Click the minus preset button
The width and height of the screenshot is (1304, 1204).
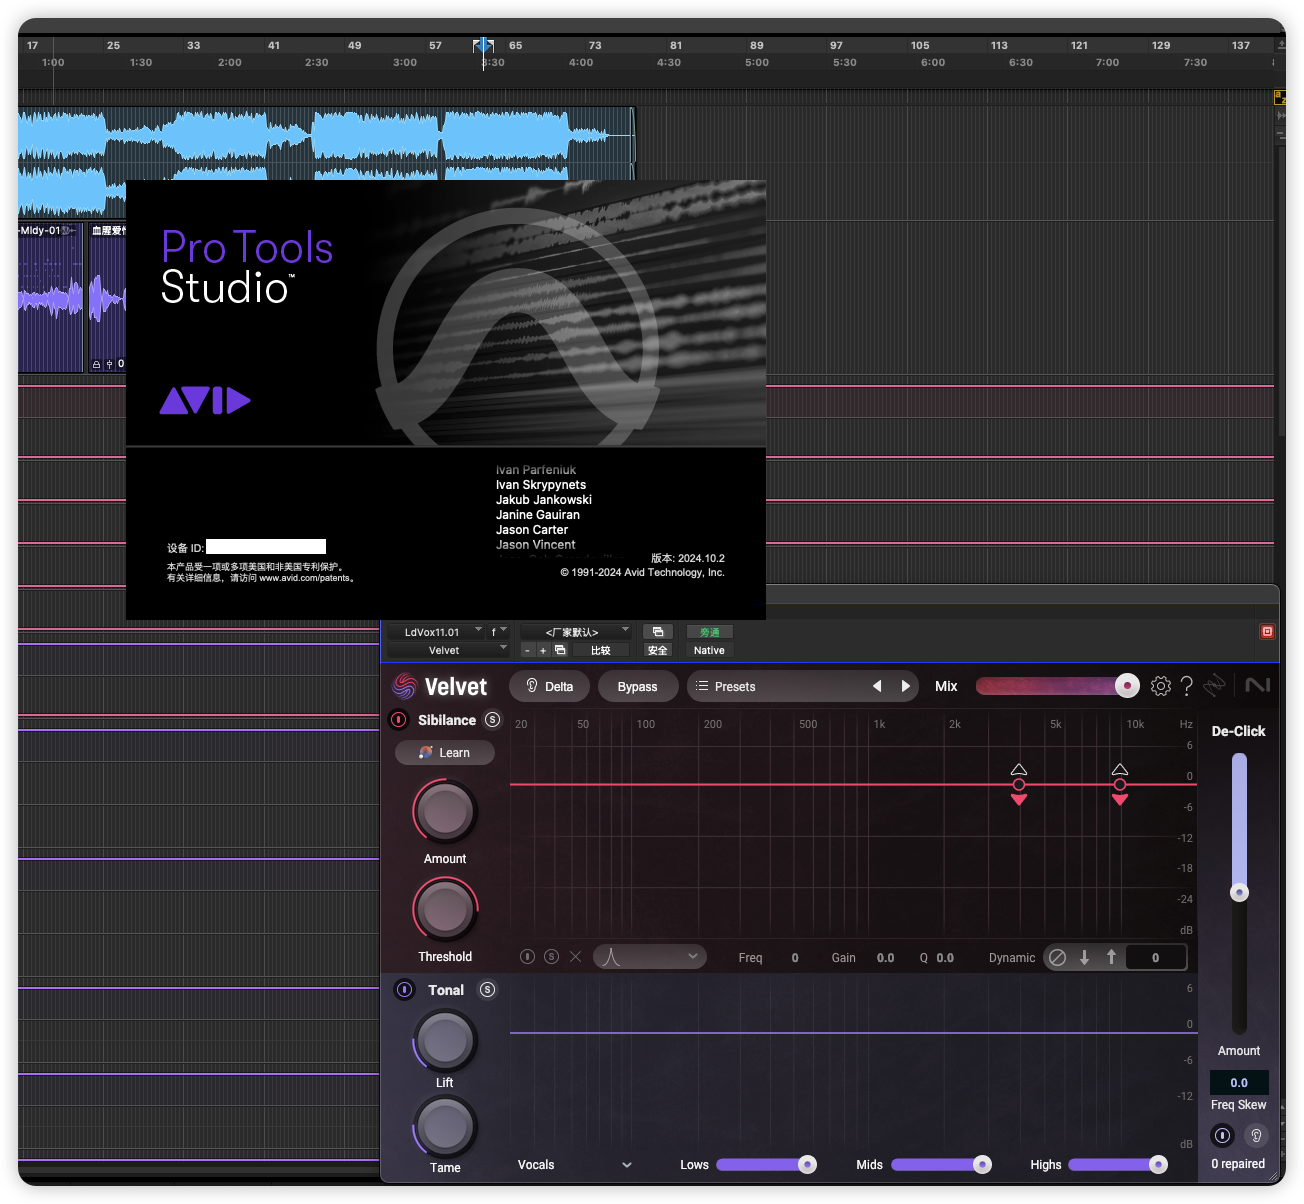(527, 650)
